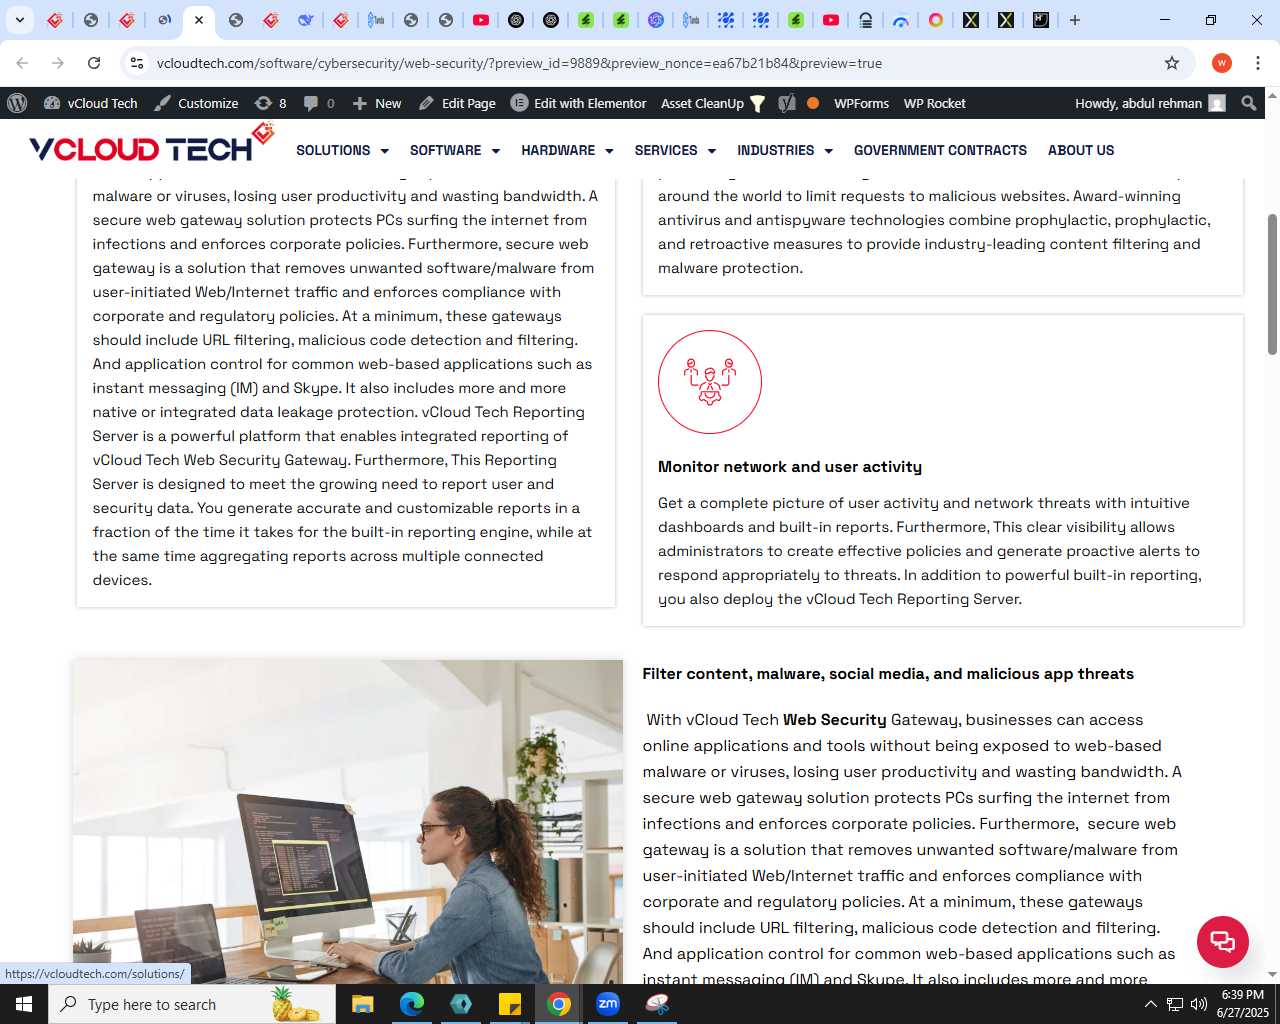Open the ABOUT US page link

(1081, 150)
